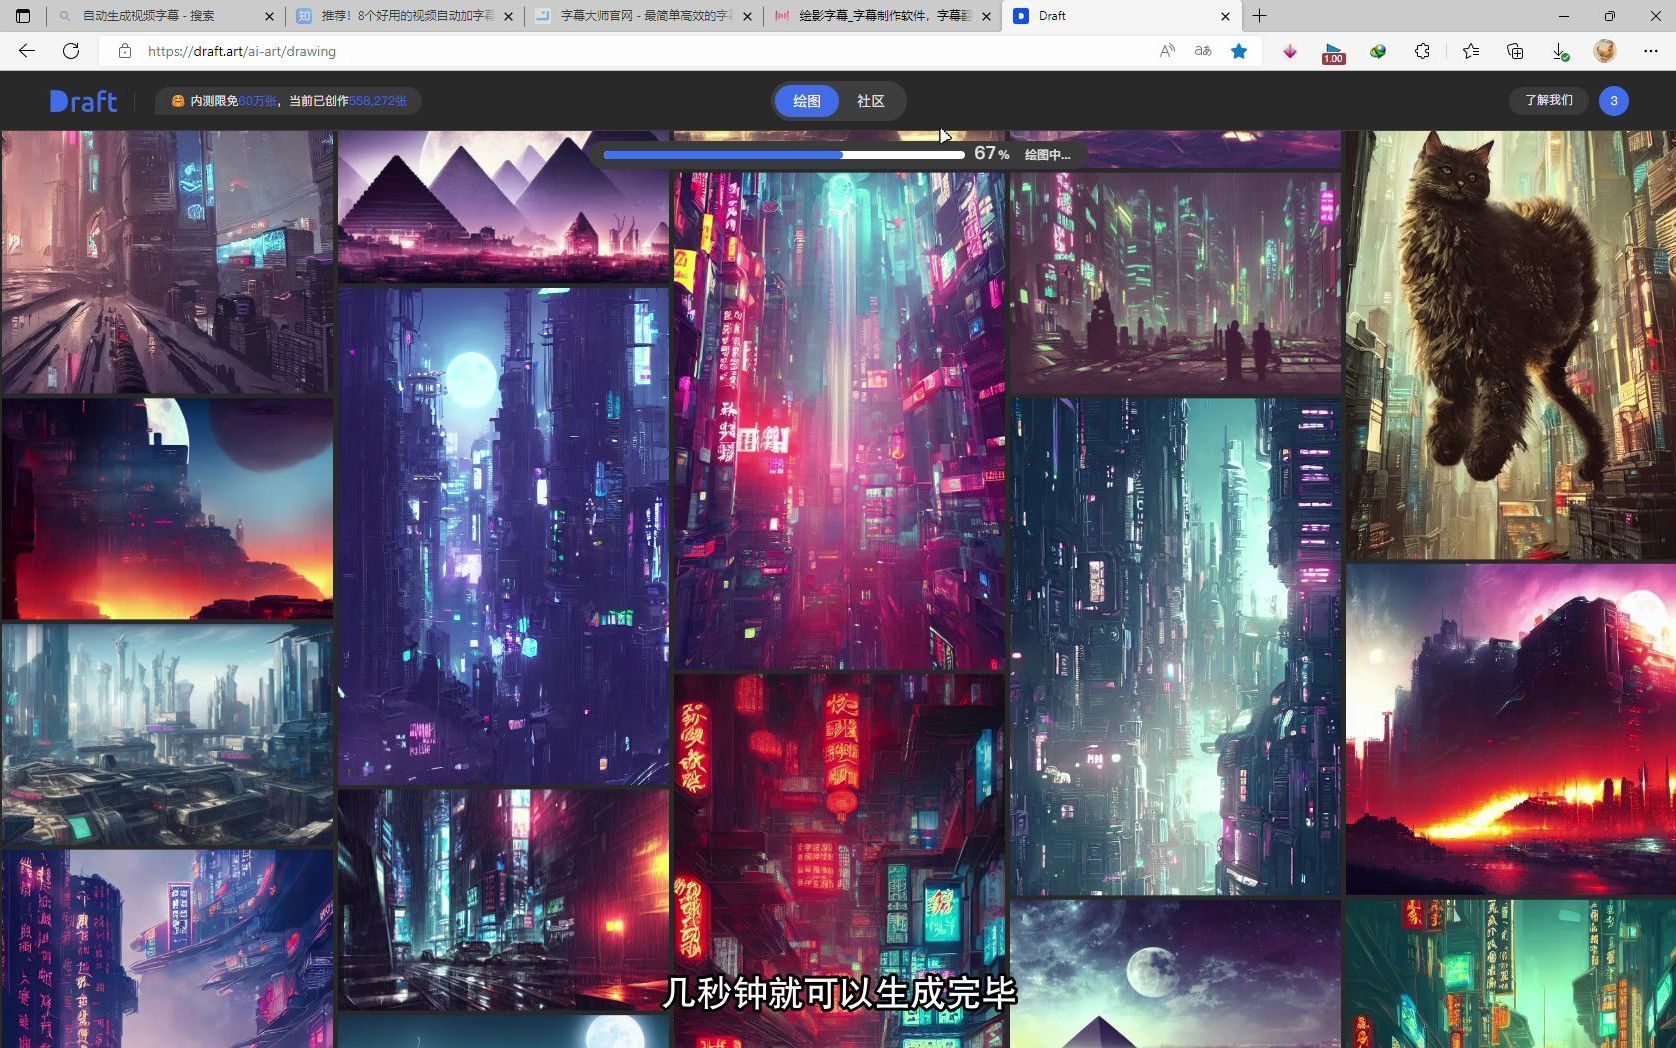Click the green globe extension icon

(1378, 51)
